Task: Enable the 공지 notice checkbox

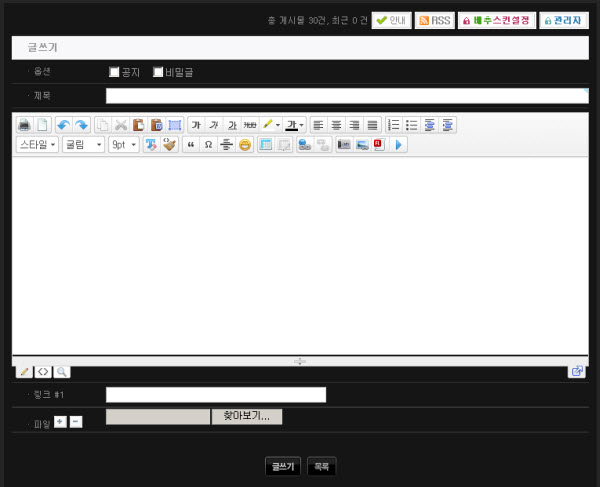Action: click(114, 72)
